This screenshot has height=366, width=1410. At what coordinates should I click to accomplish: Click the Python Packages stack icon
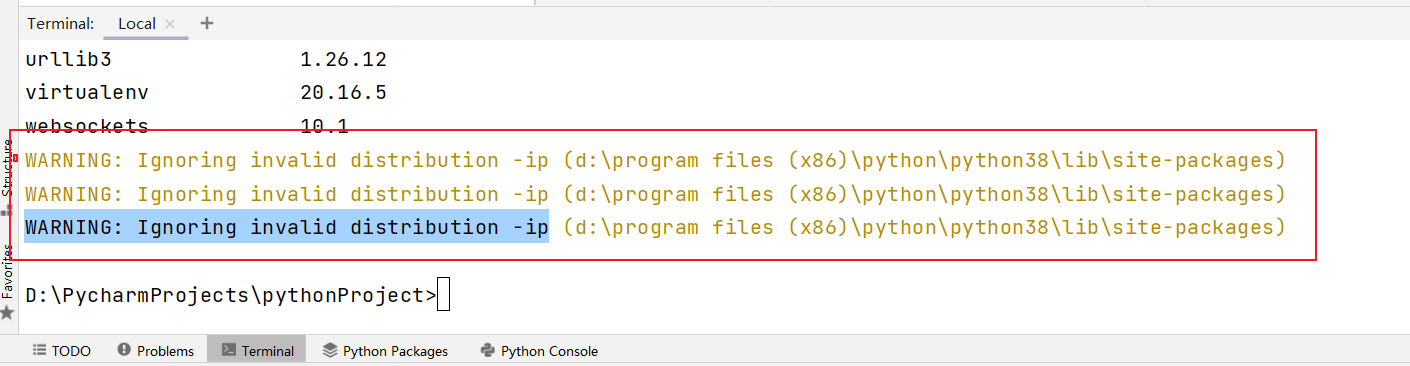329,350
